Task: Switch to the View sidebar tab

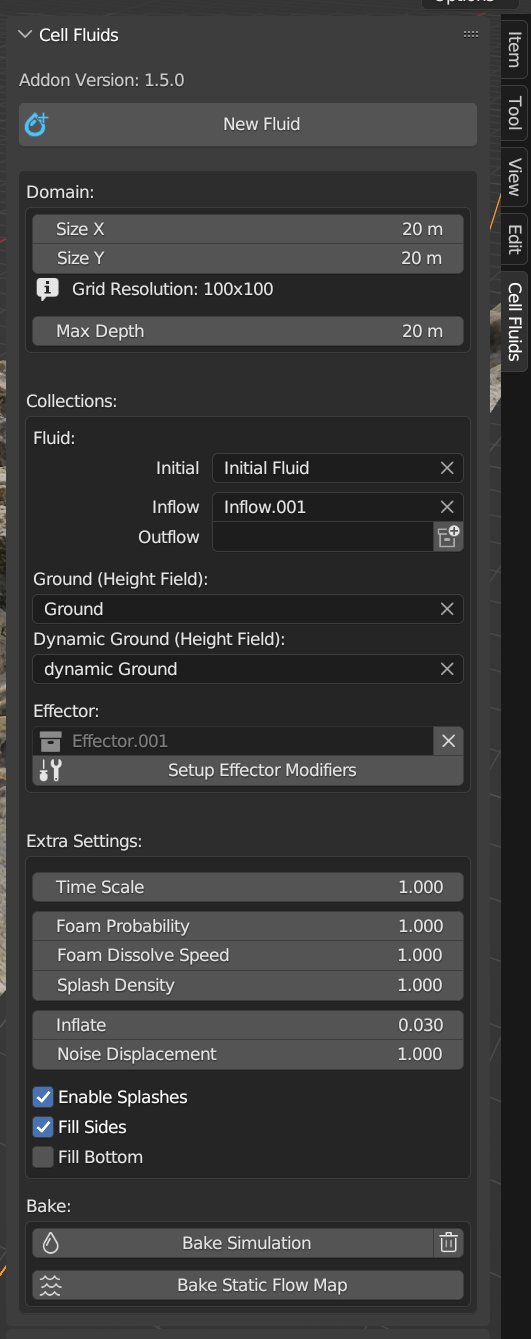Action: coord(514,176)
